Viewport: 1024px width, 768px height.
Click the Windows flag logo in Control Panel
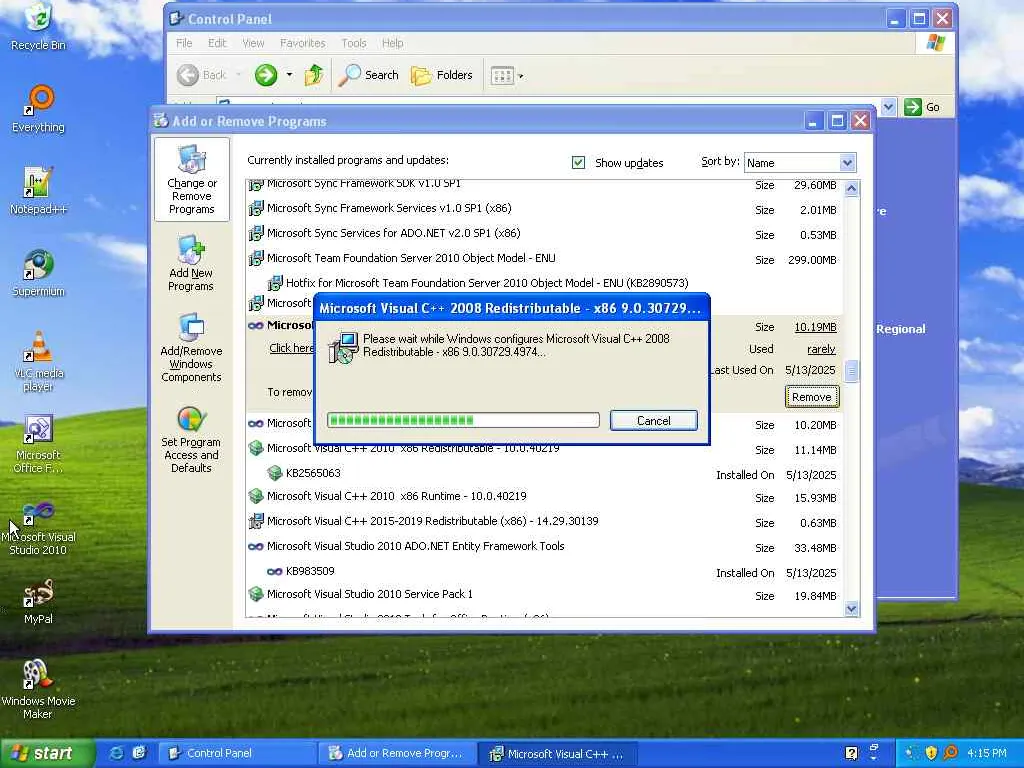935,43
